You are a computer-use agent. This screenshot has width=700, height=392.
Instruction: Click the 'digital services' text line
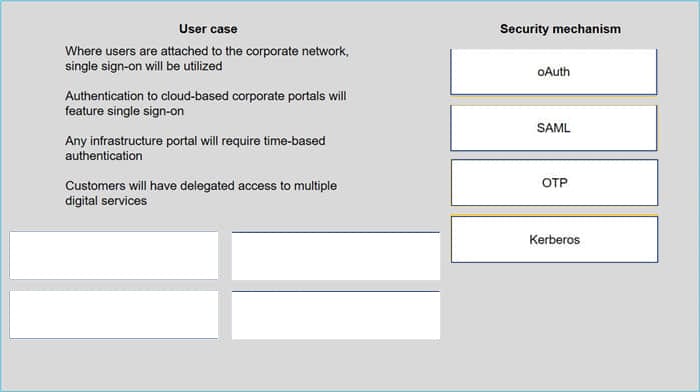(x=106, y=201)
